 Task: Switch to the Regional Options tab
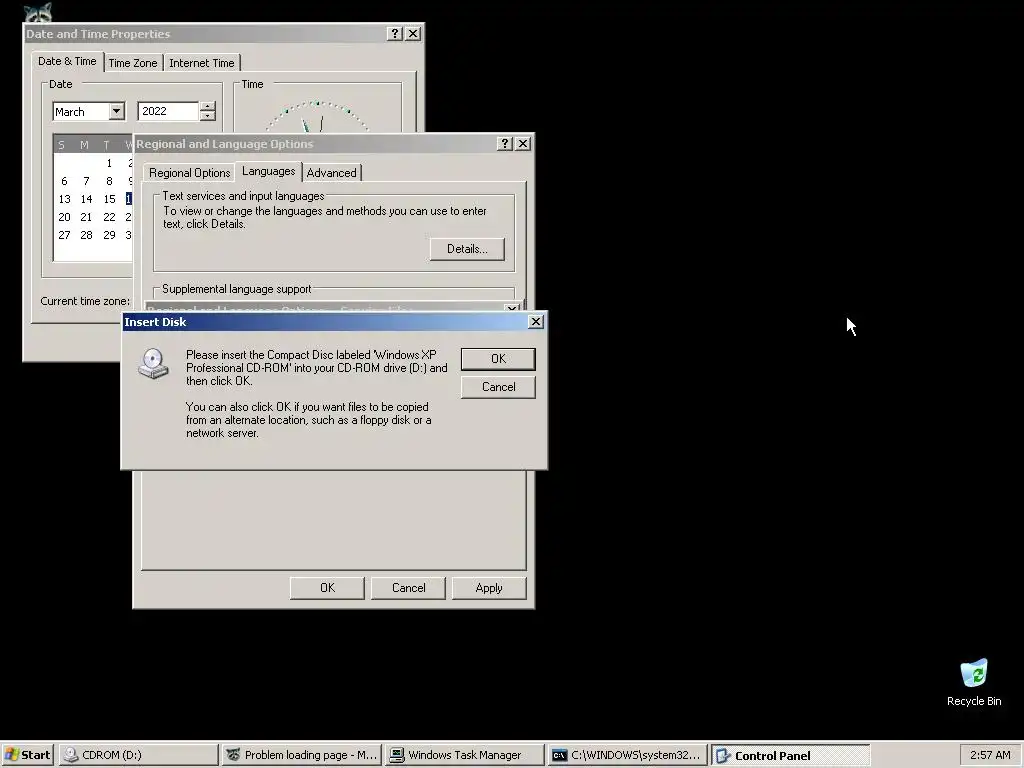189,172
